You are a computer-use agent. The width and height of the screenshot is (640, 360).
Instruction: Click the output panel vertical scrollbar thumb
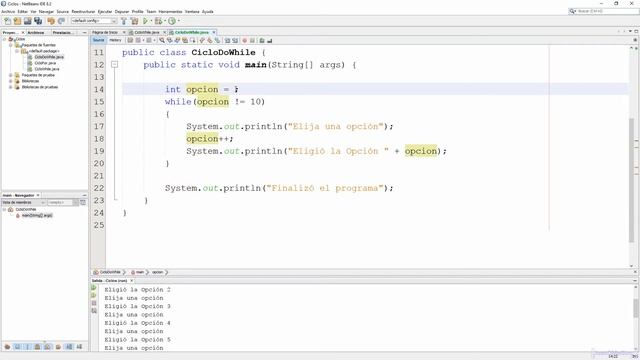click(x=636, y=308)
